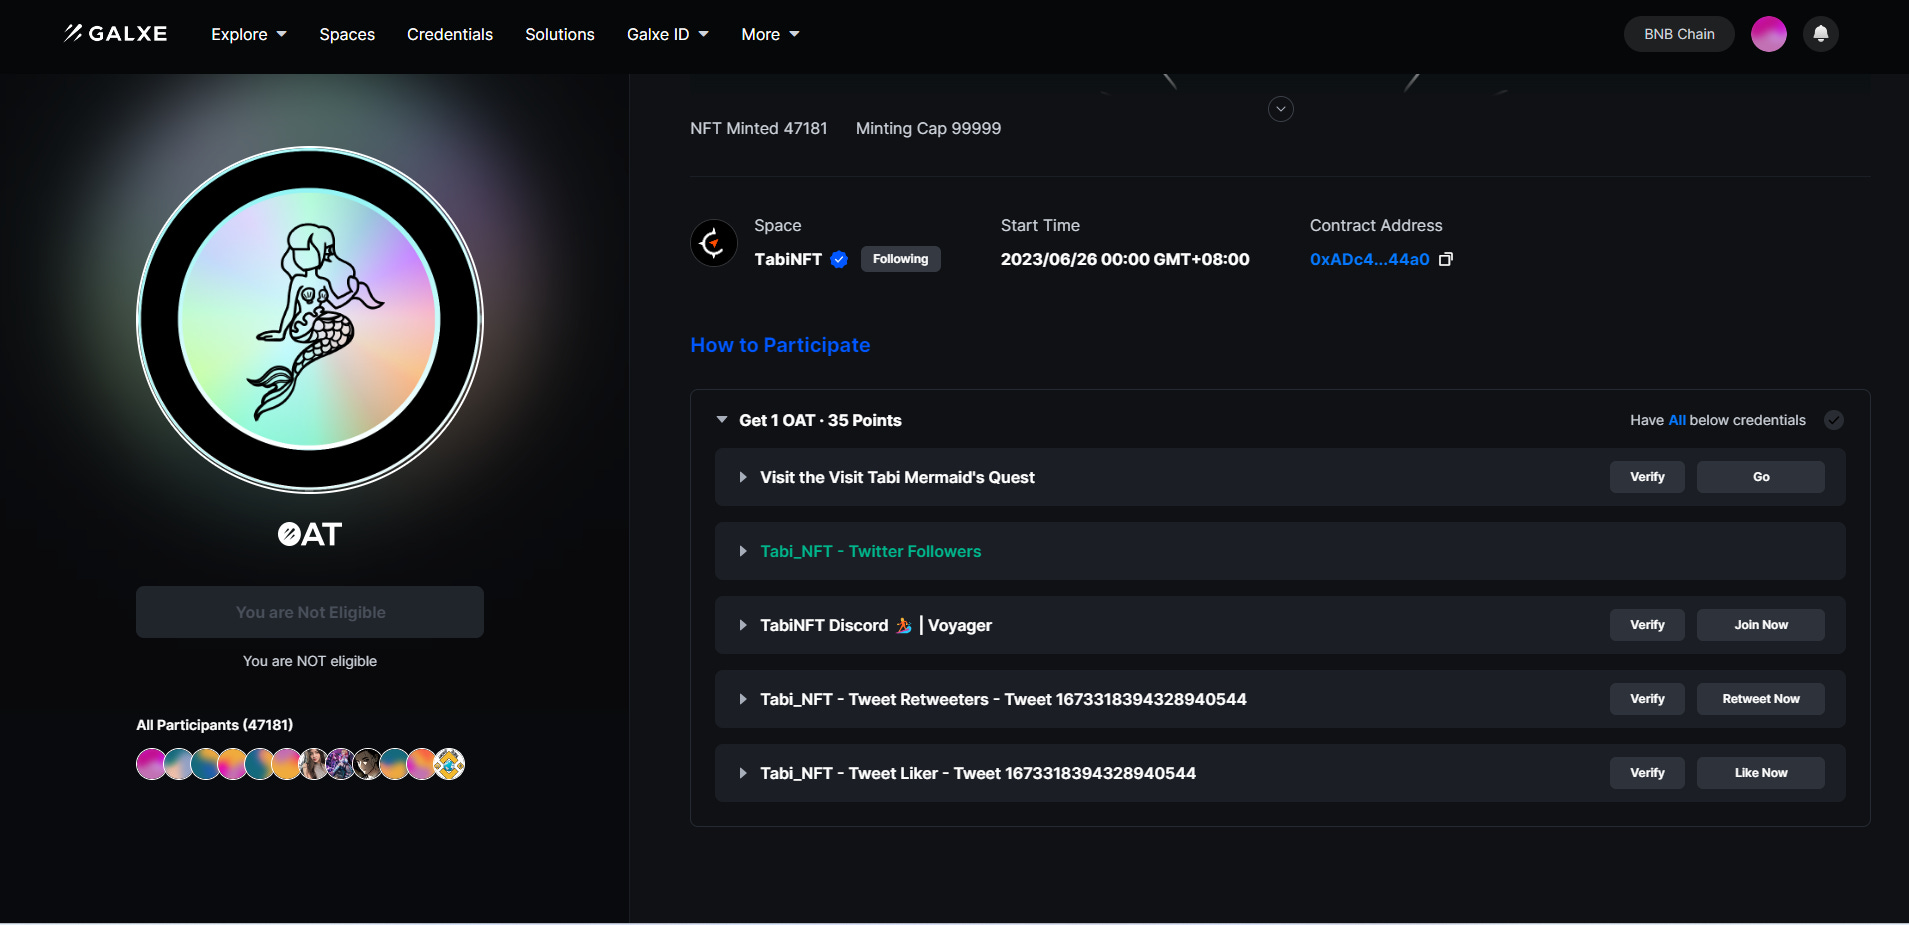This screenshot has height=925, width=1909.
Task: Copy the contract address with the copy icon
Action: click(x=1445, y=259)
